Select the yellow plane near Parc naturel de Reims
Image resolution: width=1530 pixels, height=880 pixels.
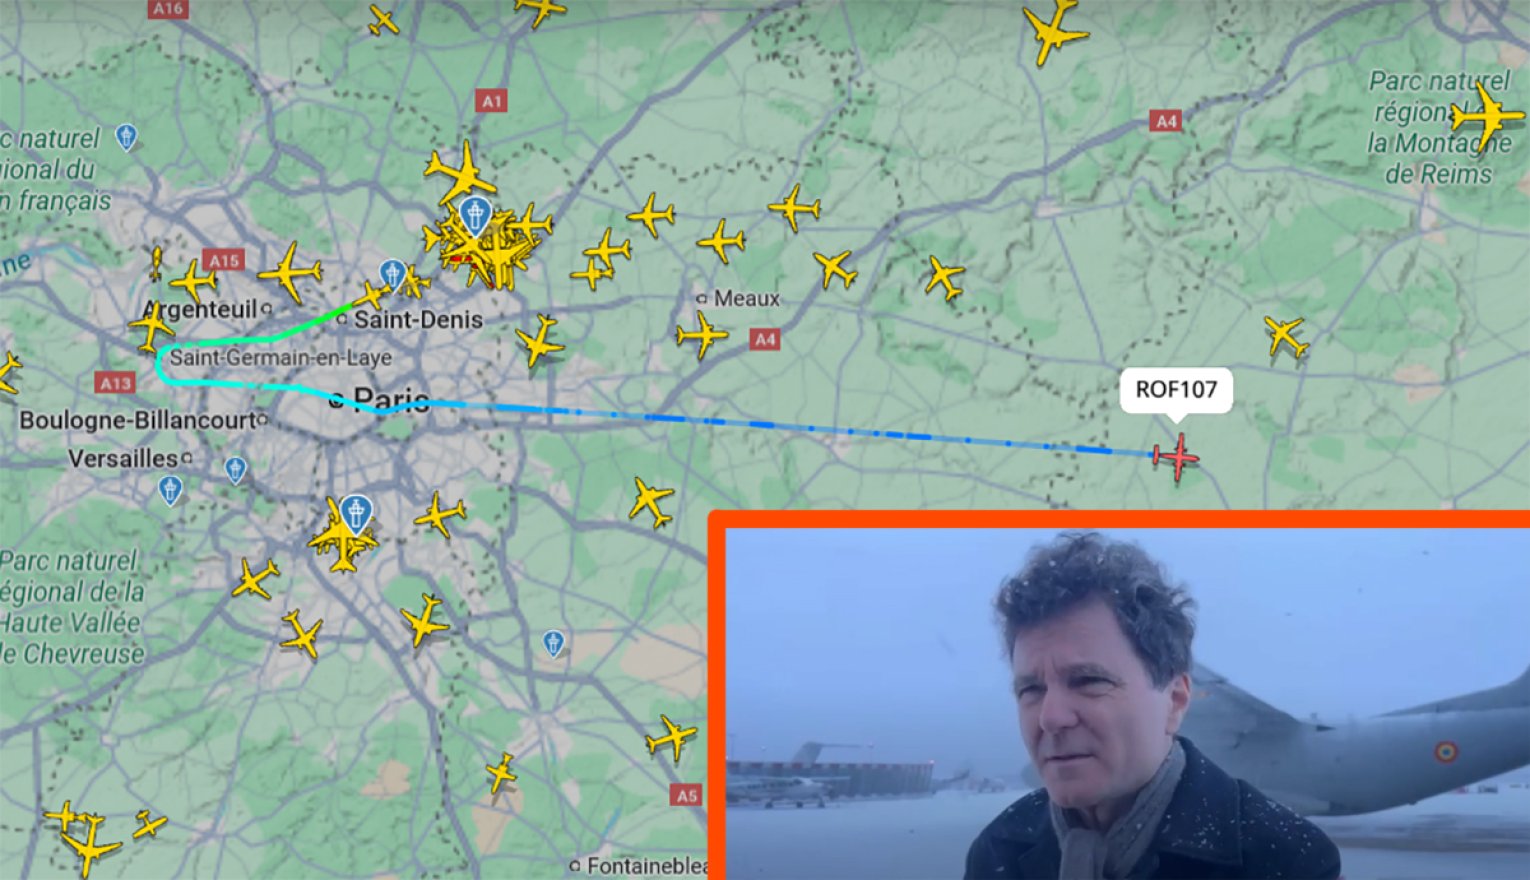pos(1488,117)
